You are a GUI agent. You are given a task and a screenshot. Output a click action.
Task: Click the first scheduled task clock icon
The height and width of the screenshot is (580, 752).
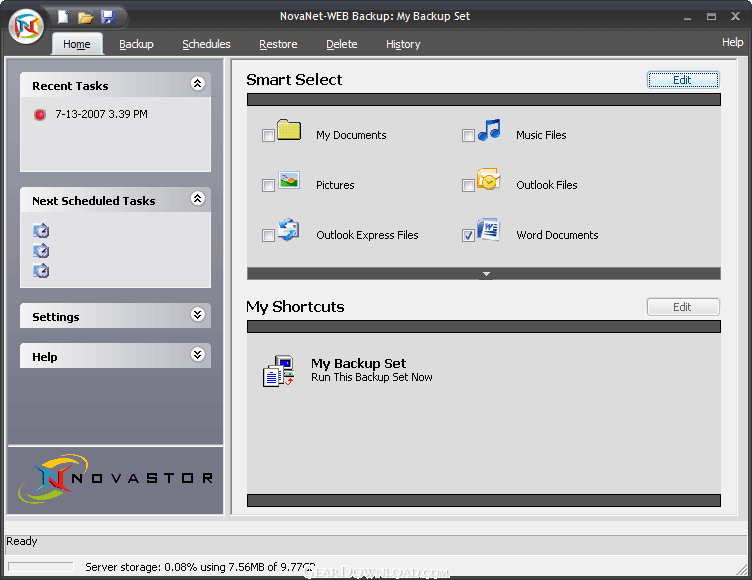pyautogui.click(x=41, y=231)
